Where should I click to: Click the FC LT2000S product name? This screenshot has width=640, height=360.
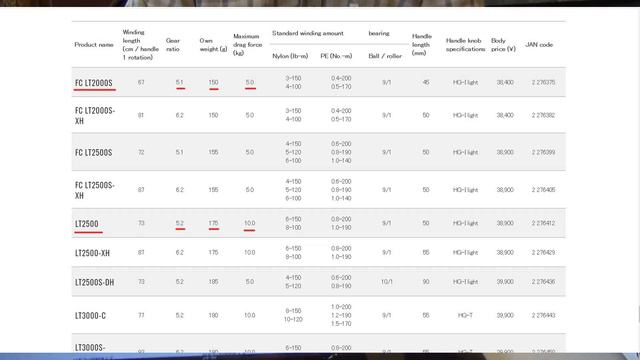[93, 83]
